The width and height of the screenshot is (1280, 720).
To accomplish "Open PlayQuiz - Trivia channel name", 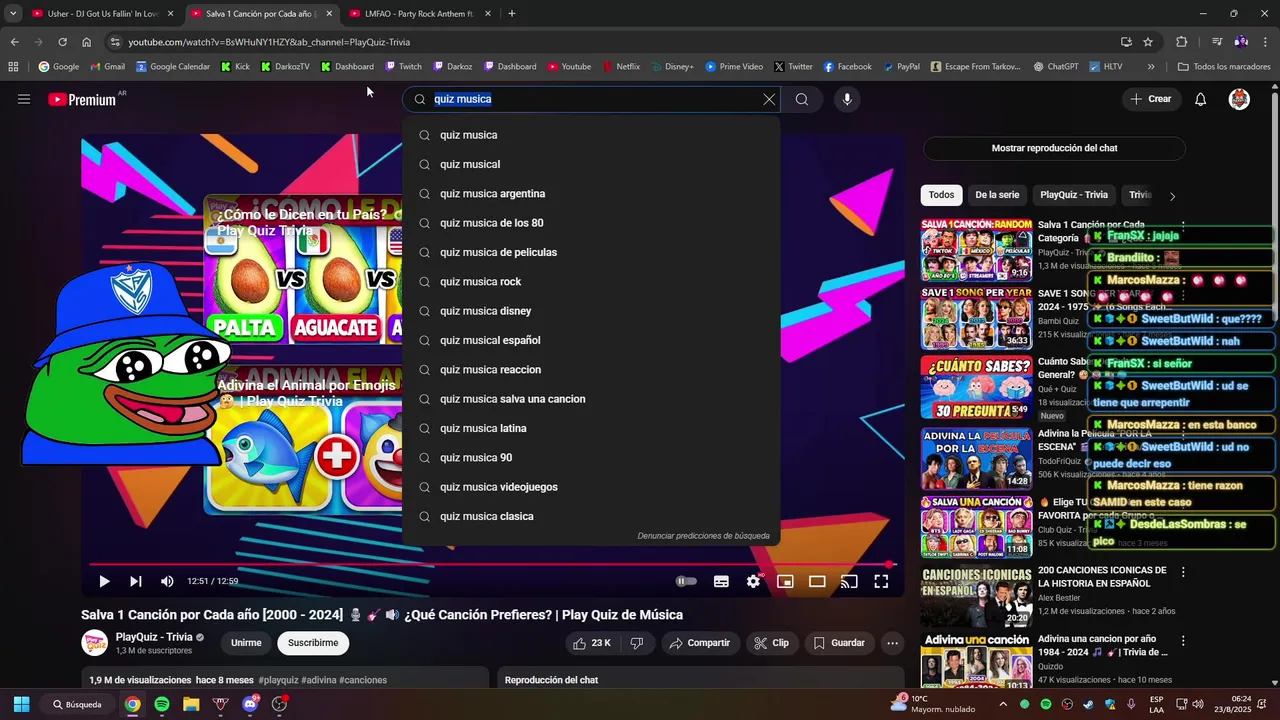I will (154, 637).
